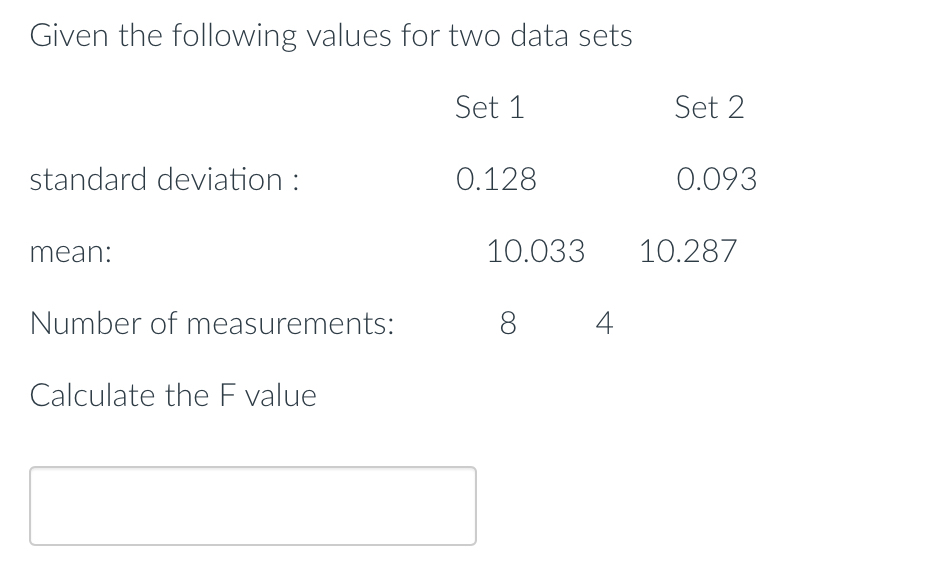Click the 'Calculate the F value' prompt text

click(x=173, y=396)
